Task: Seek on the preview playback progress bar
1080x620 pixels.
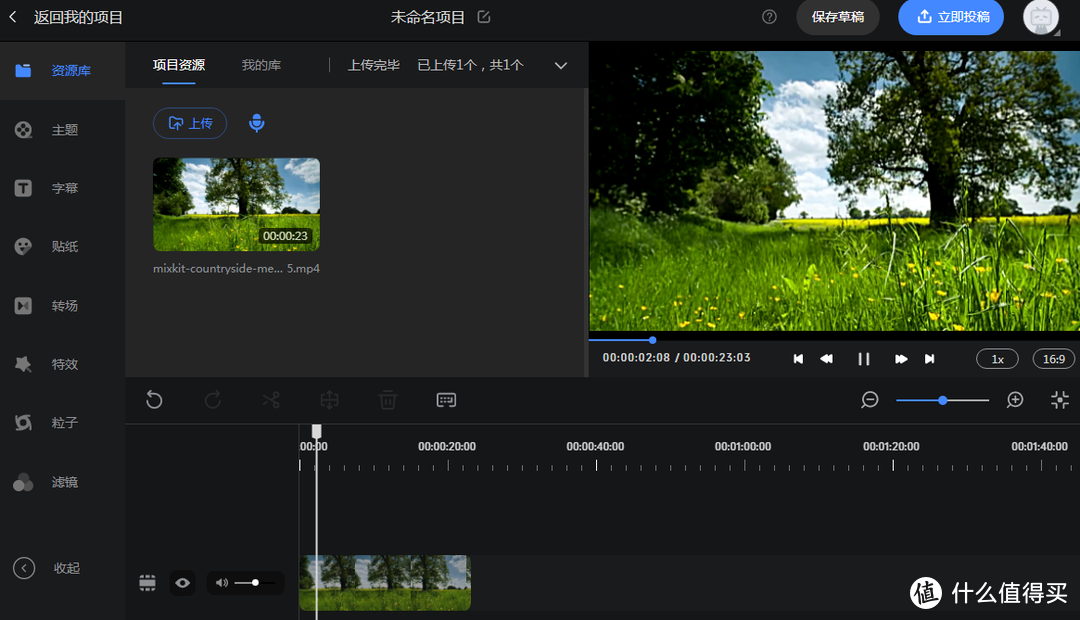Action: (x=834, y=340)
